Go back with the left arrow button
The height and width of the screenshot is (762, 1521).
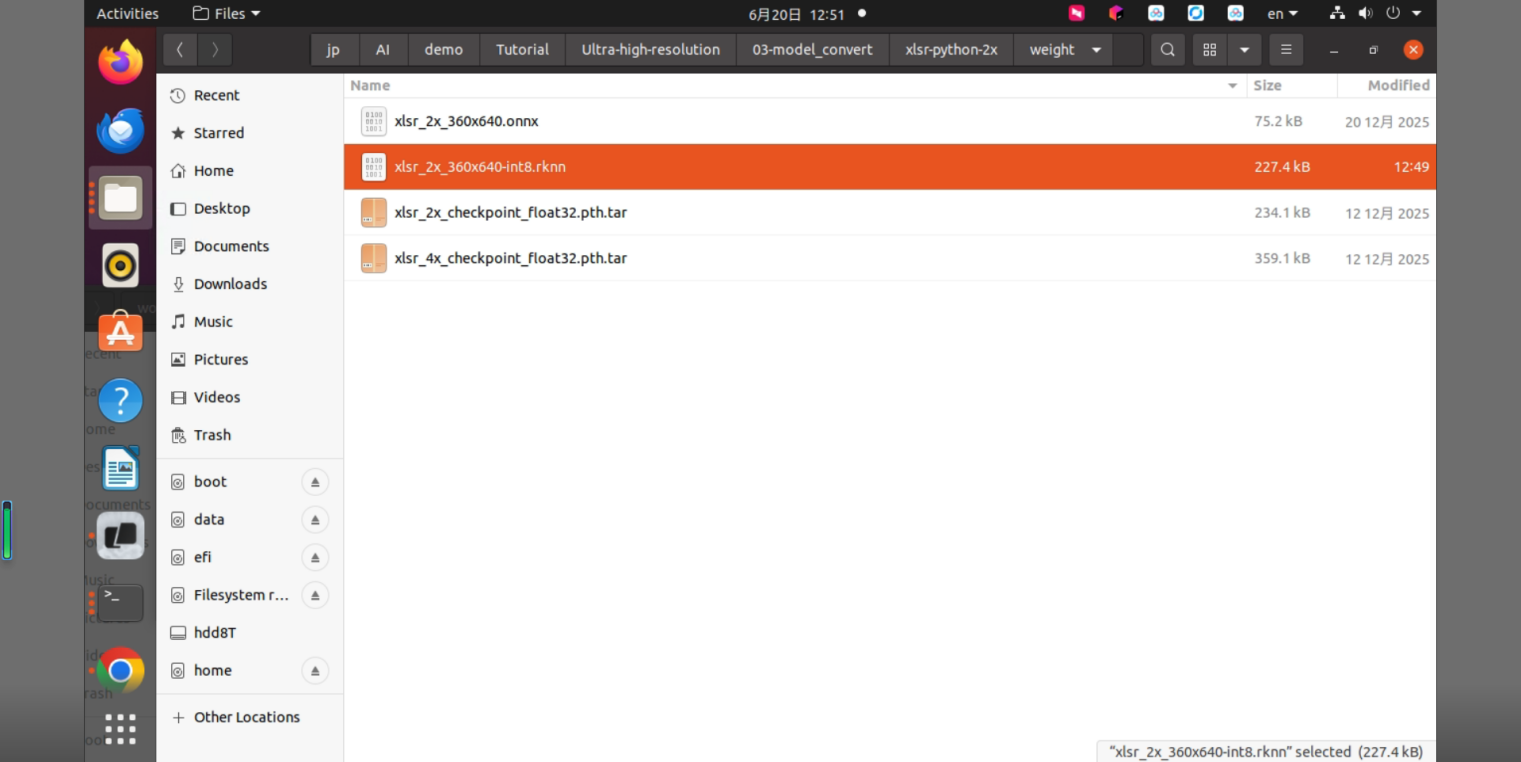(x=179, y=50)
